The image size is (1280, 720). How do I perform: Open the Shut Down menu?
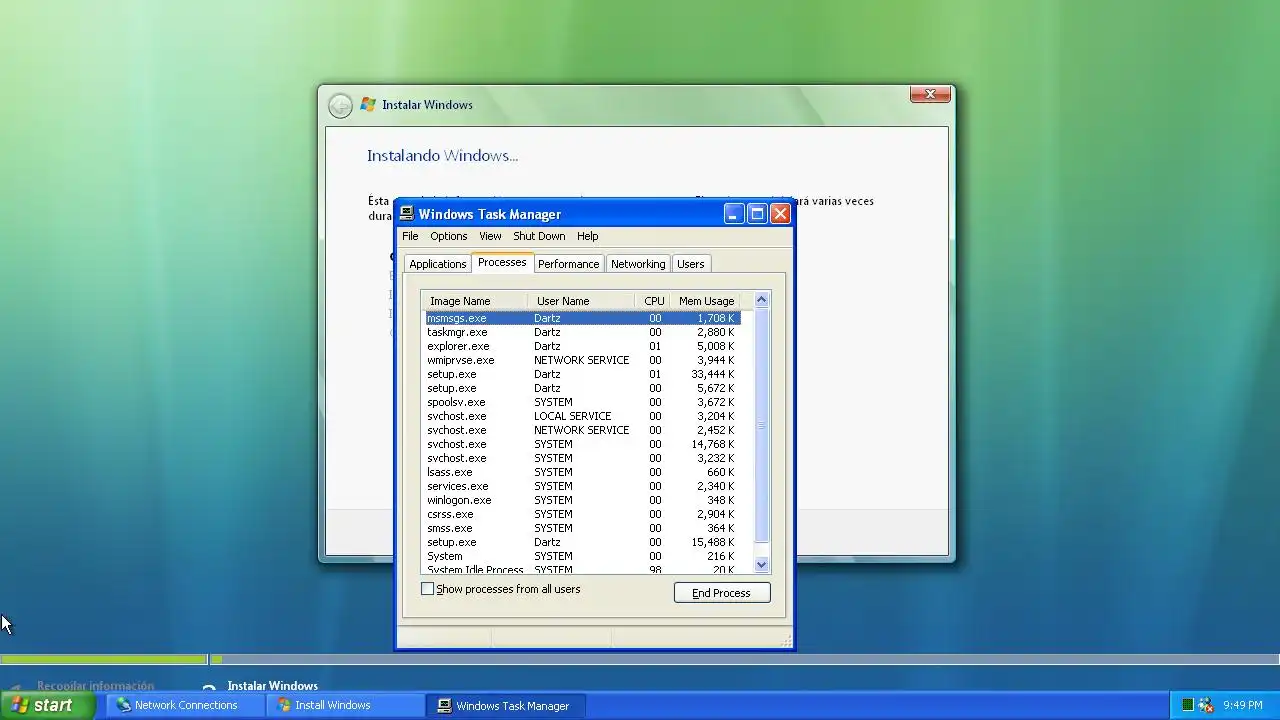point(539,236)
